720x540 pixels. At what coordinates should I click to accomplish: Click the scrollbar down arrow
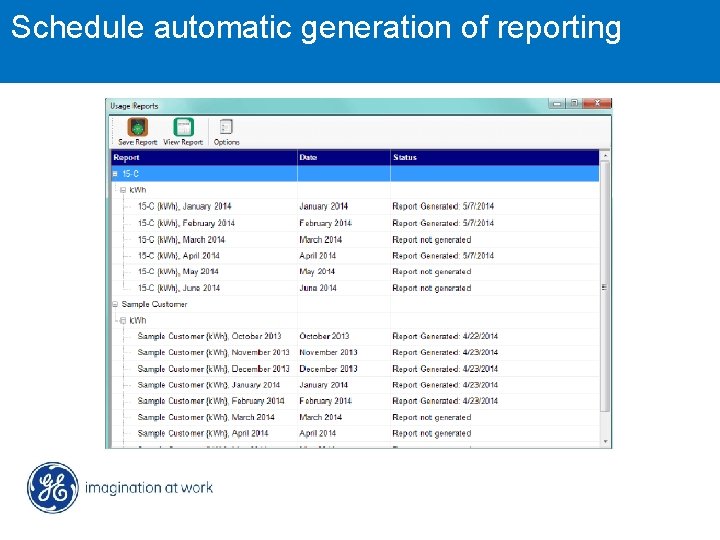pos(605,442)
